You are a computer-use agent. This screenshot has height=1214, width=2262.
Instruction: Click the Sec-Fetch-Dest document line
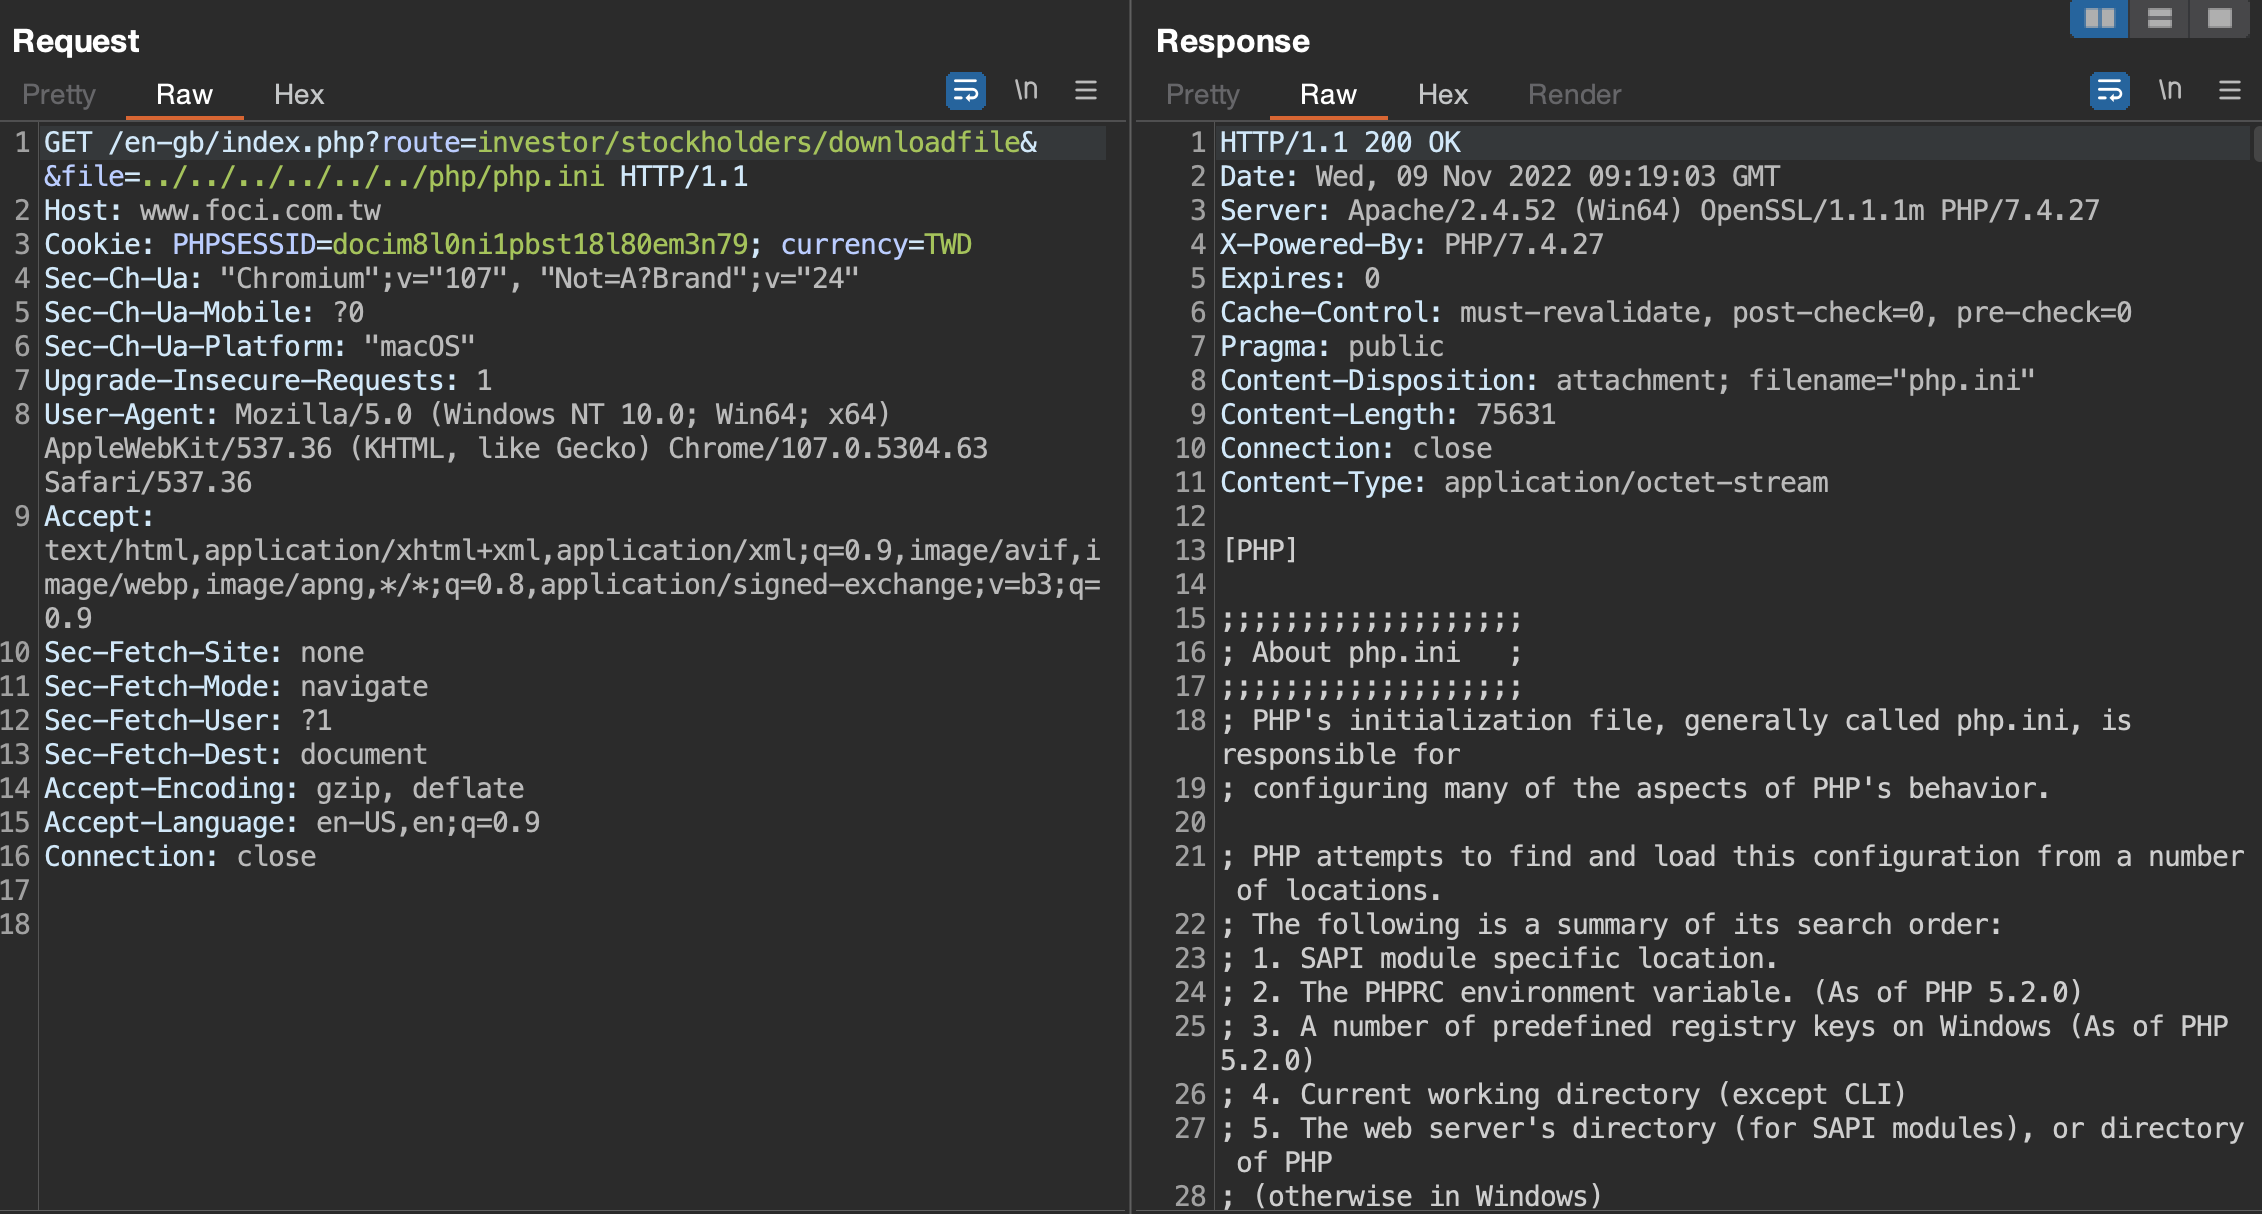coord(236,754)
